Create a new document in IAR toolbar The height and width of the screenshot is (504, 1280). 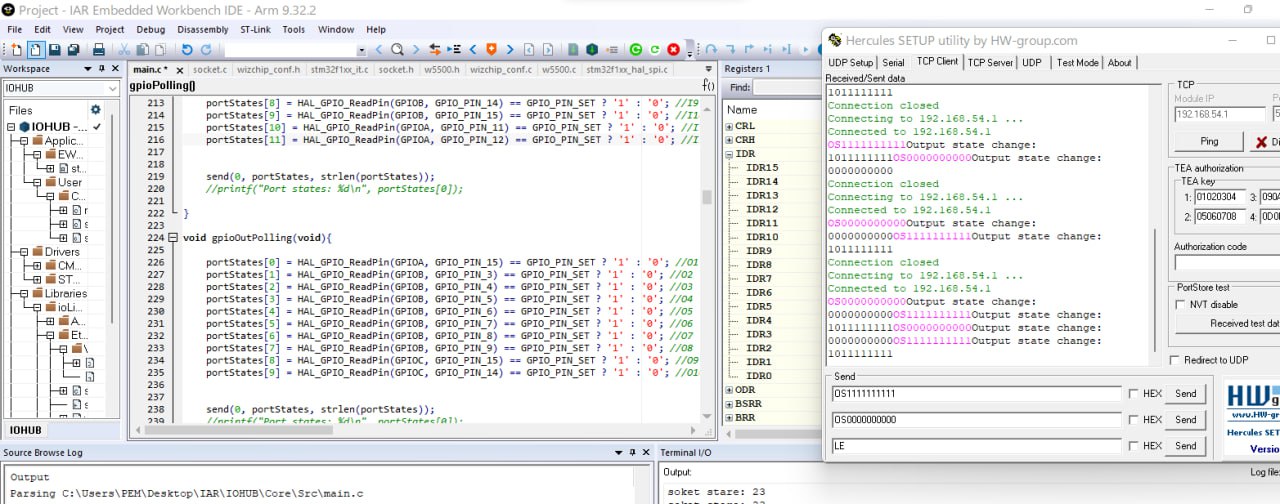[16, 49]
